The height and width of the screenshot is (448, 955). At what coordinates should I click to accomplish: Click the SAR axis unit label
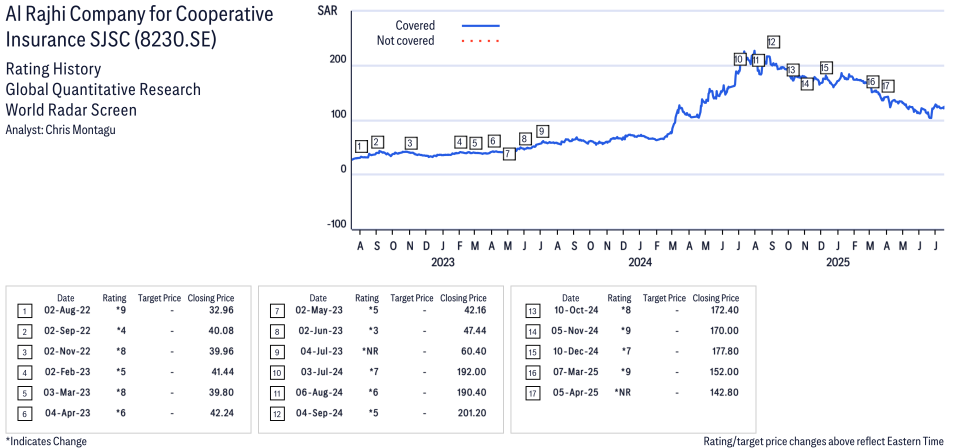(x=327, y=10)
